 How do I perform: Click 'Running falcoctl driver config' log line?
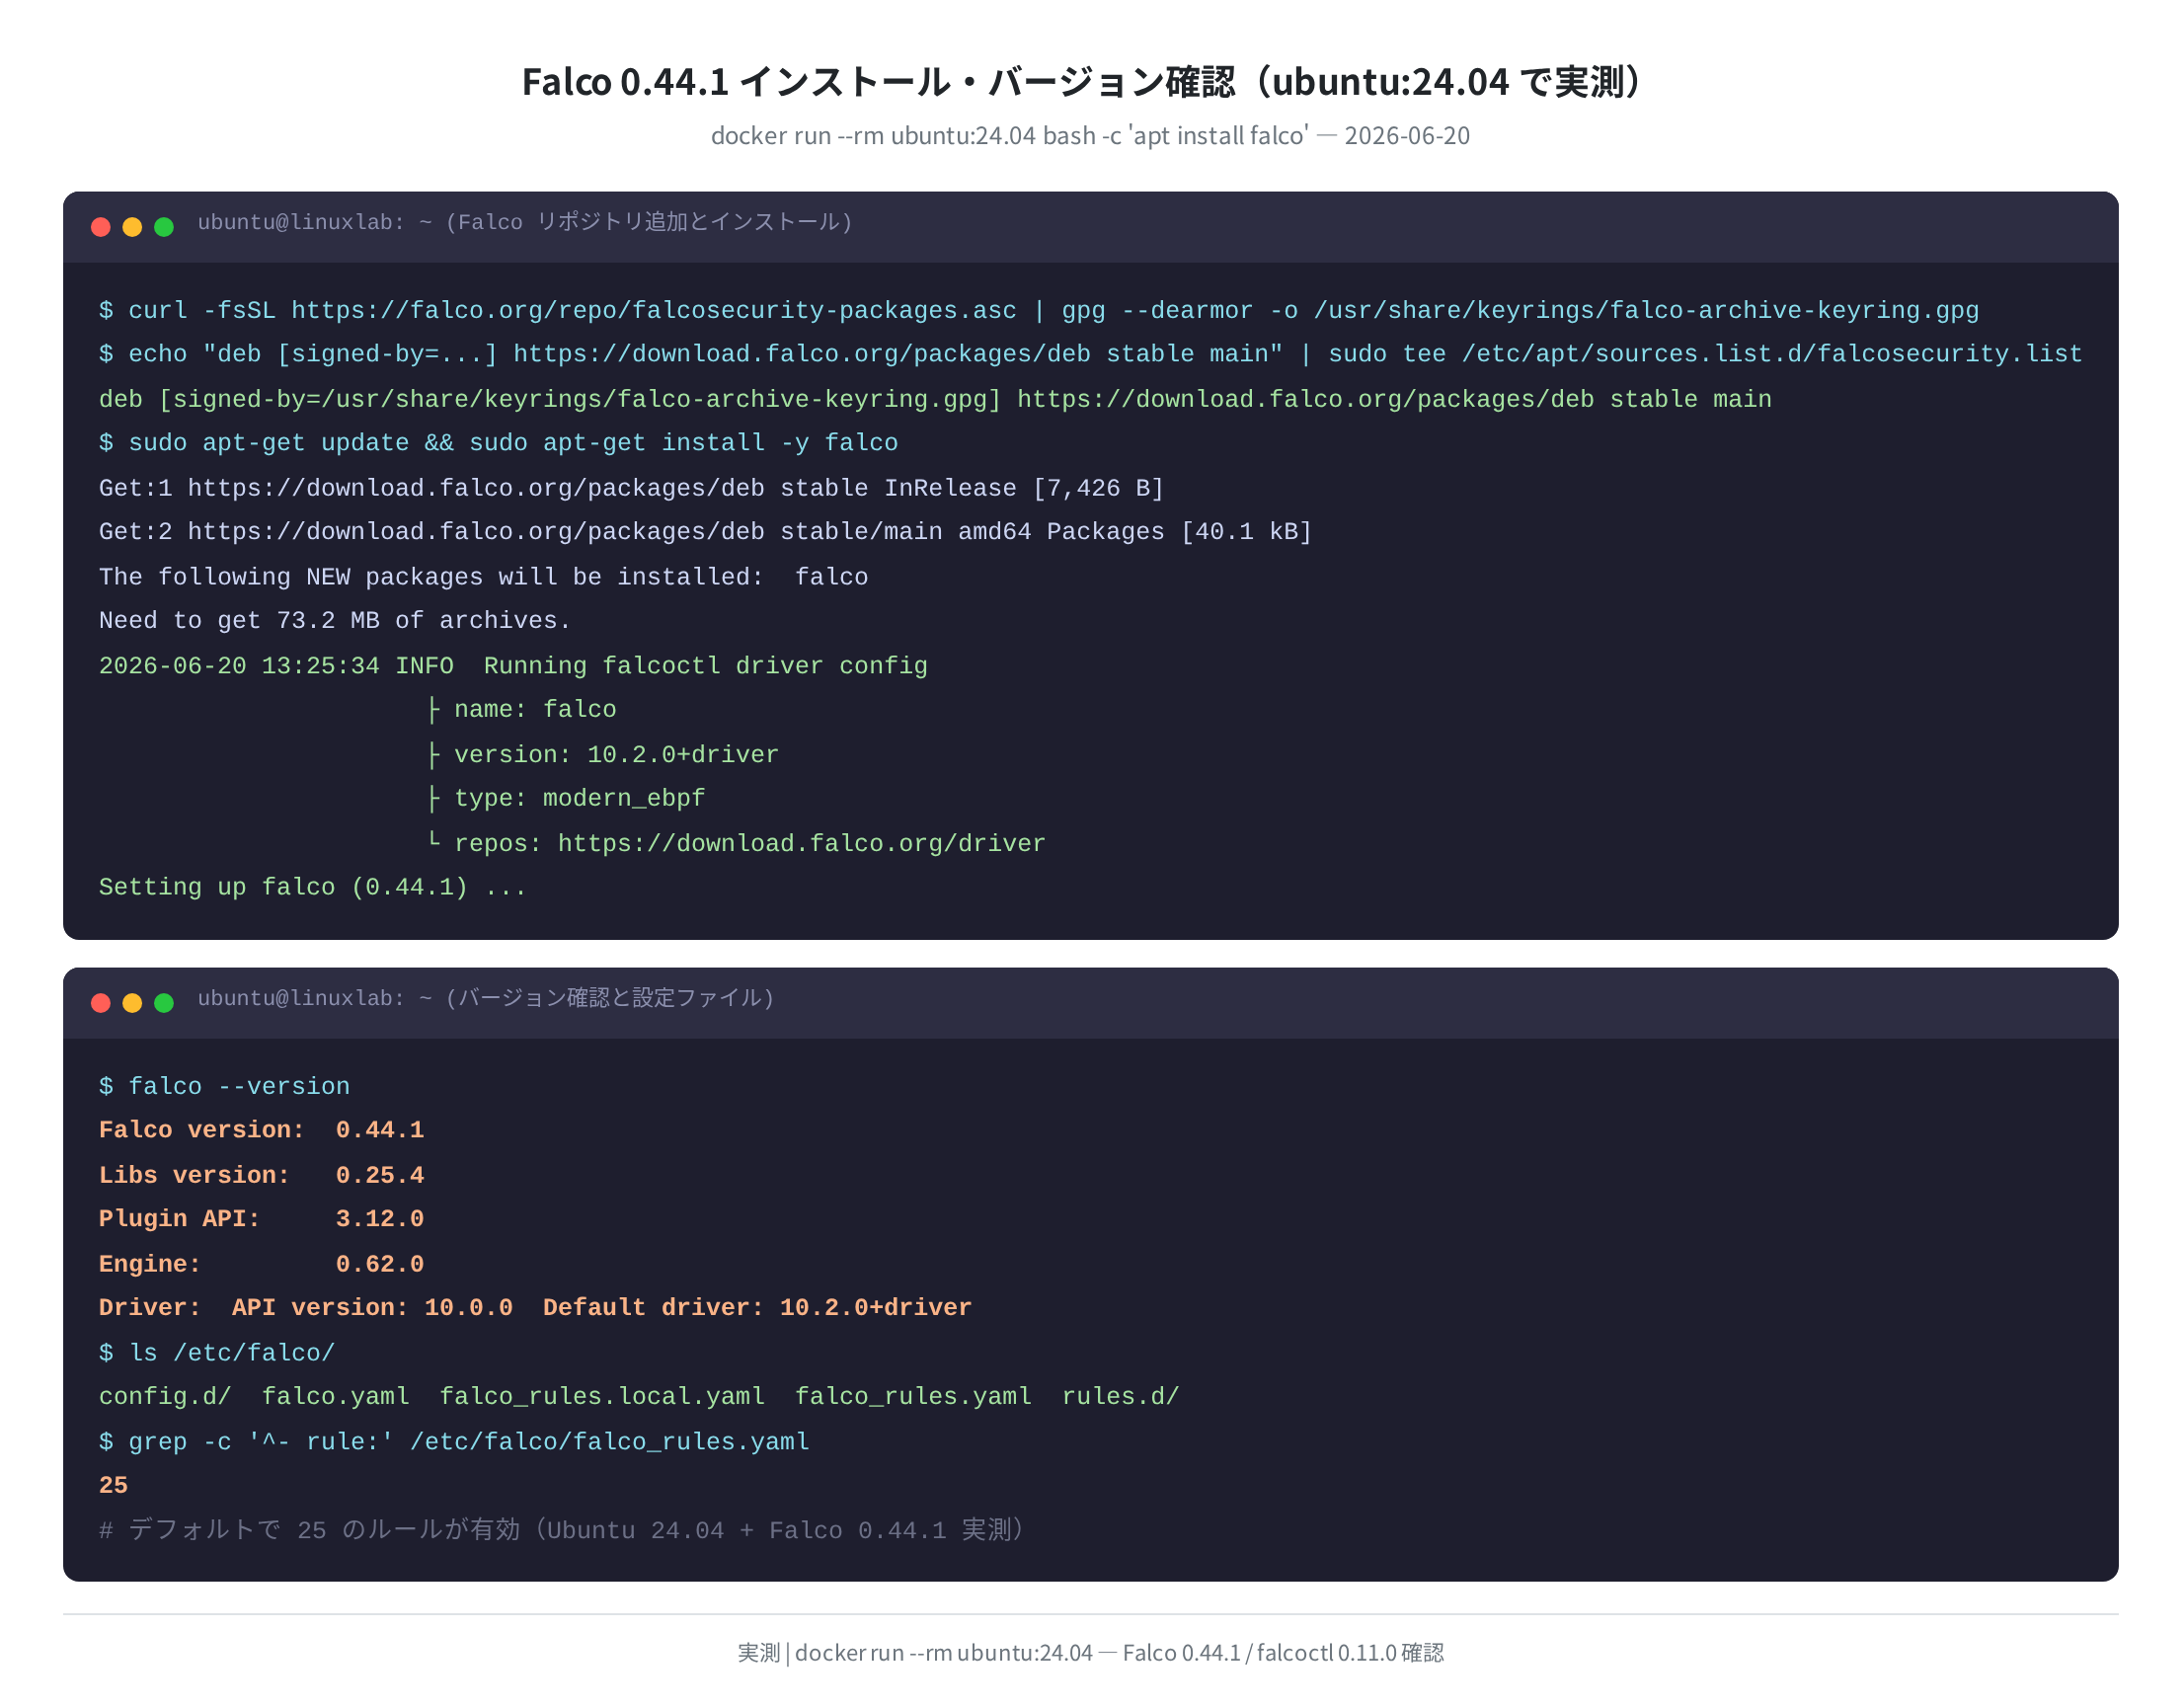tap(513, 667)
